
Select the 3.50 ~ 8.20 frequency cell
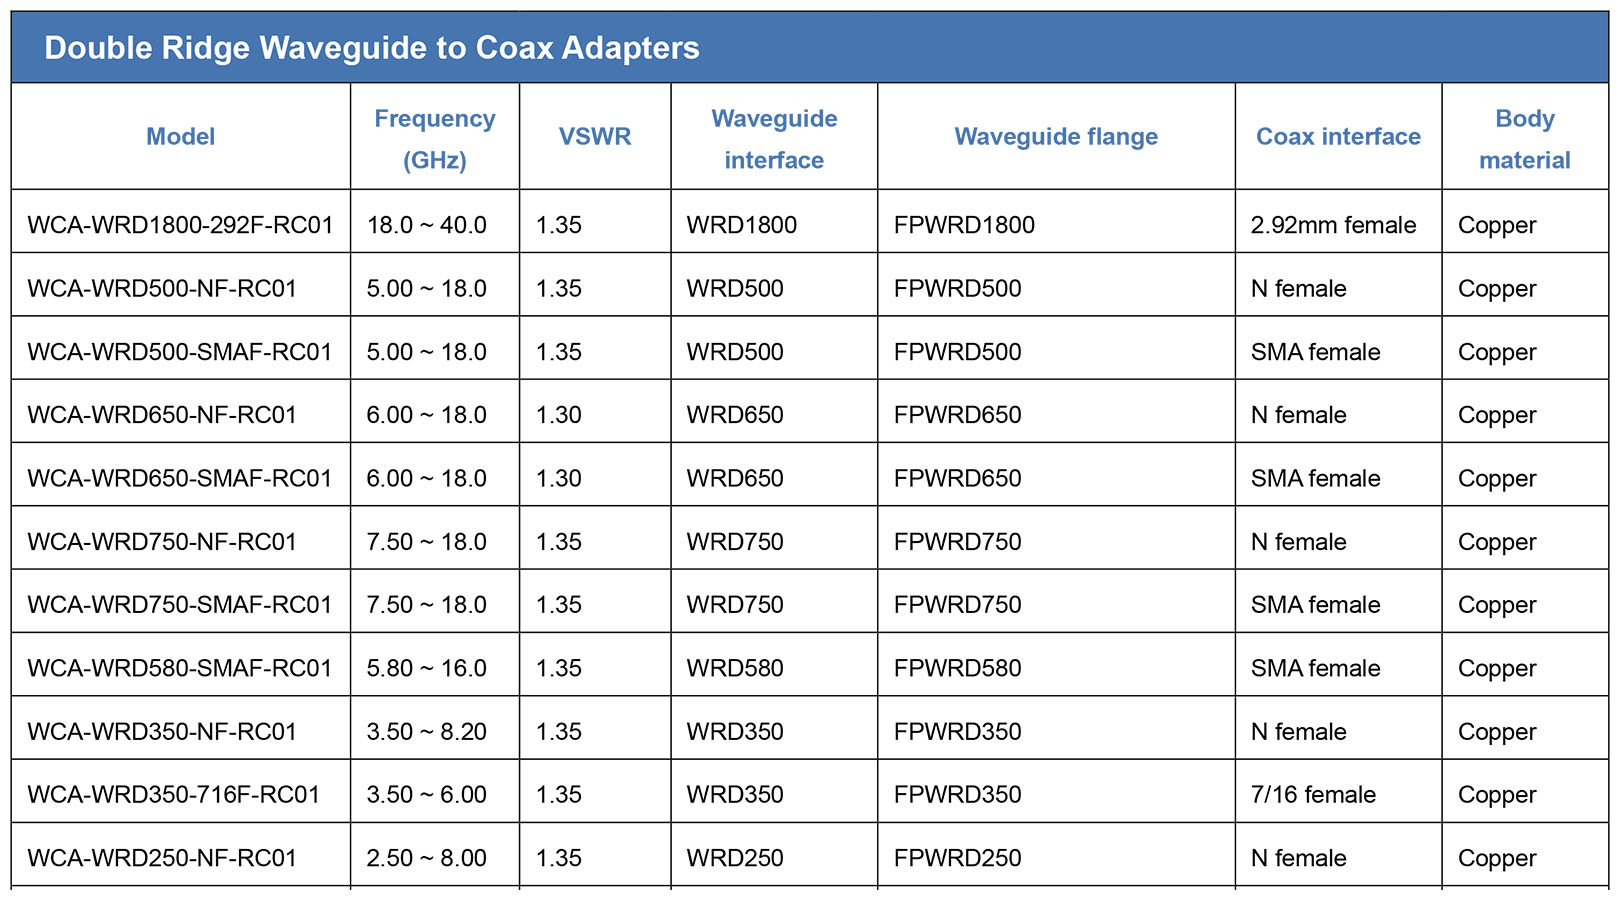coord(426,732)
